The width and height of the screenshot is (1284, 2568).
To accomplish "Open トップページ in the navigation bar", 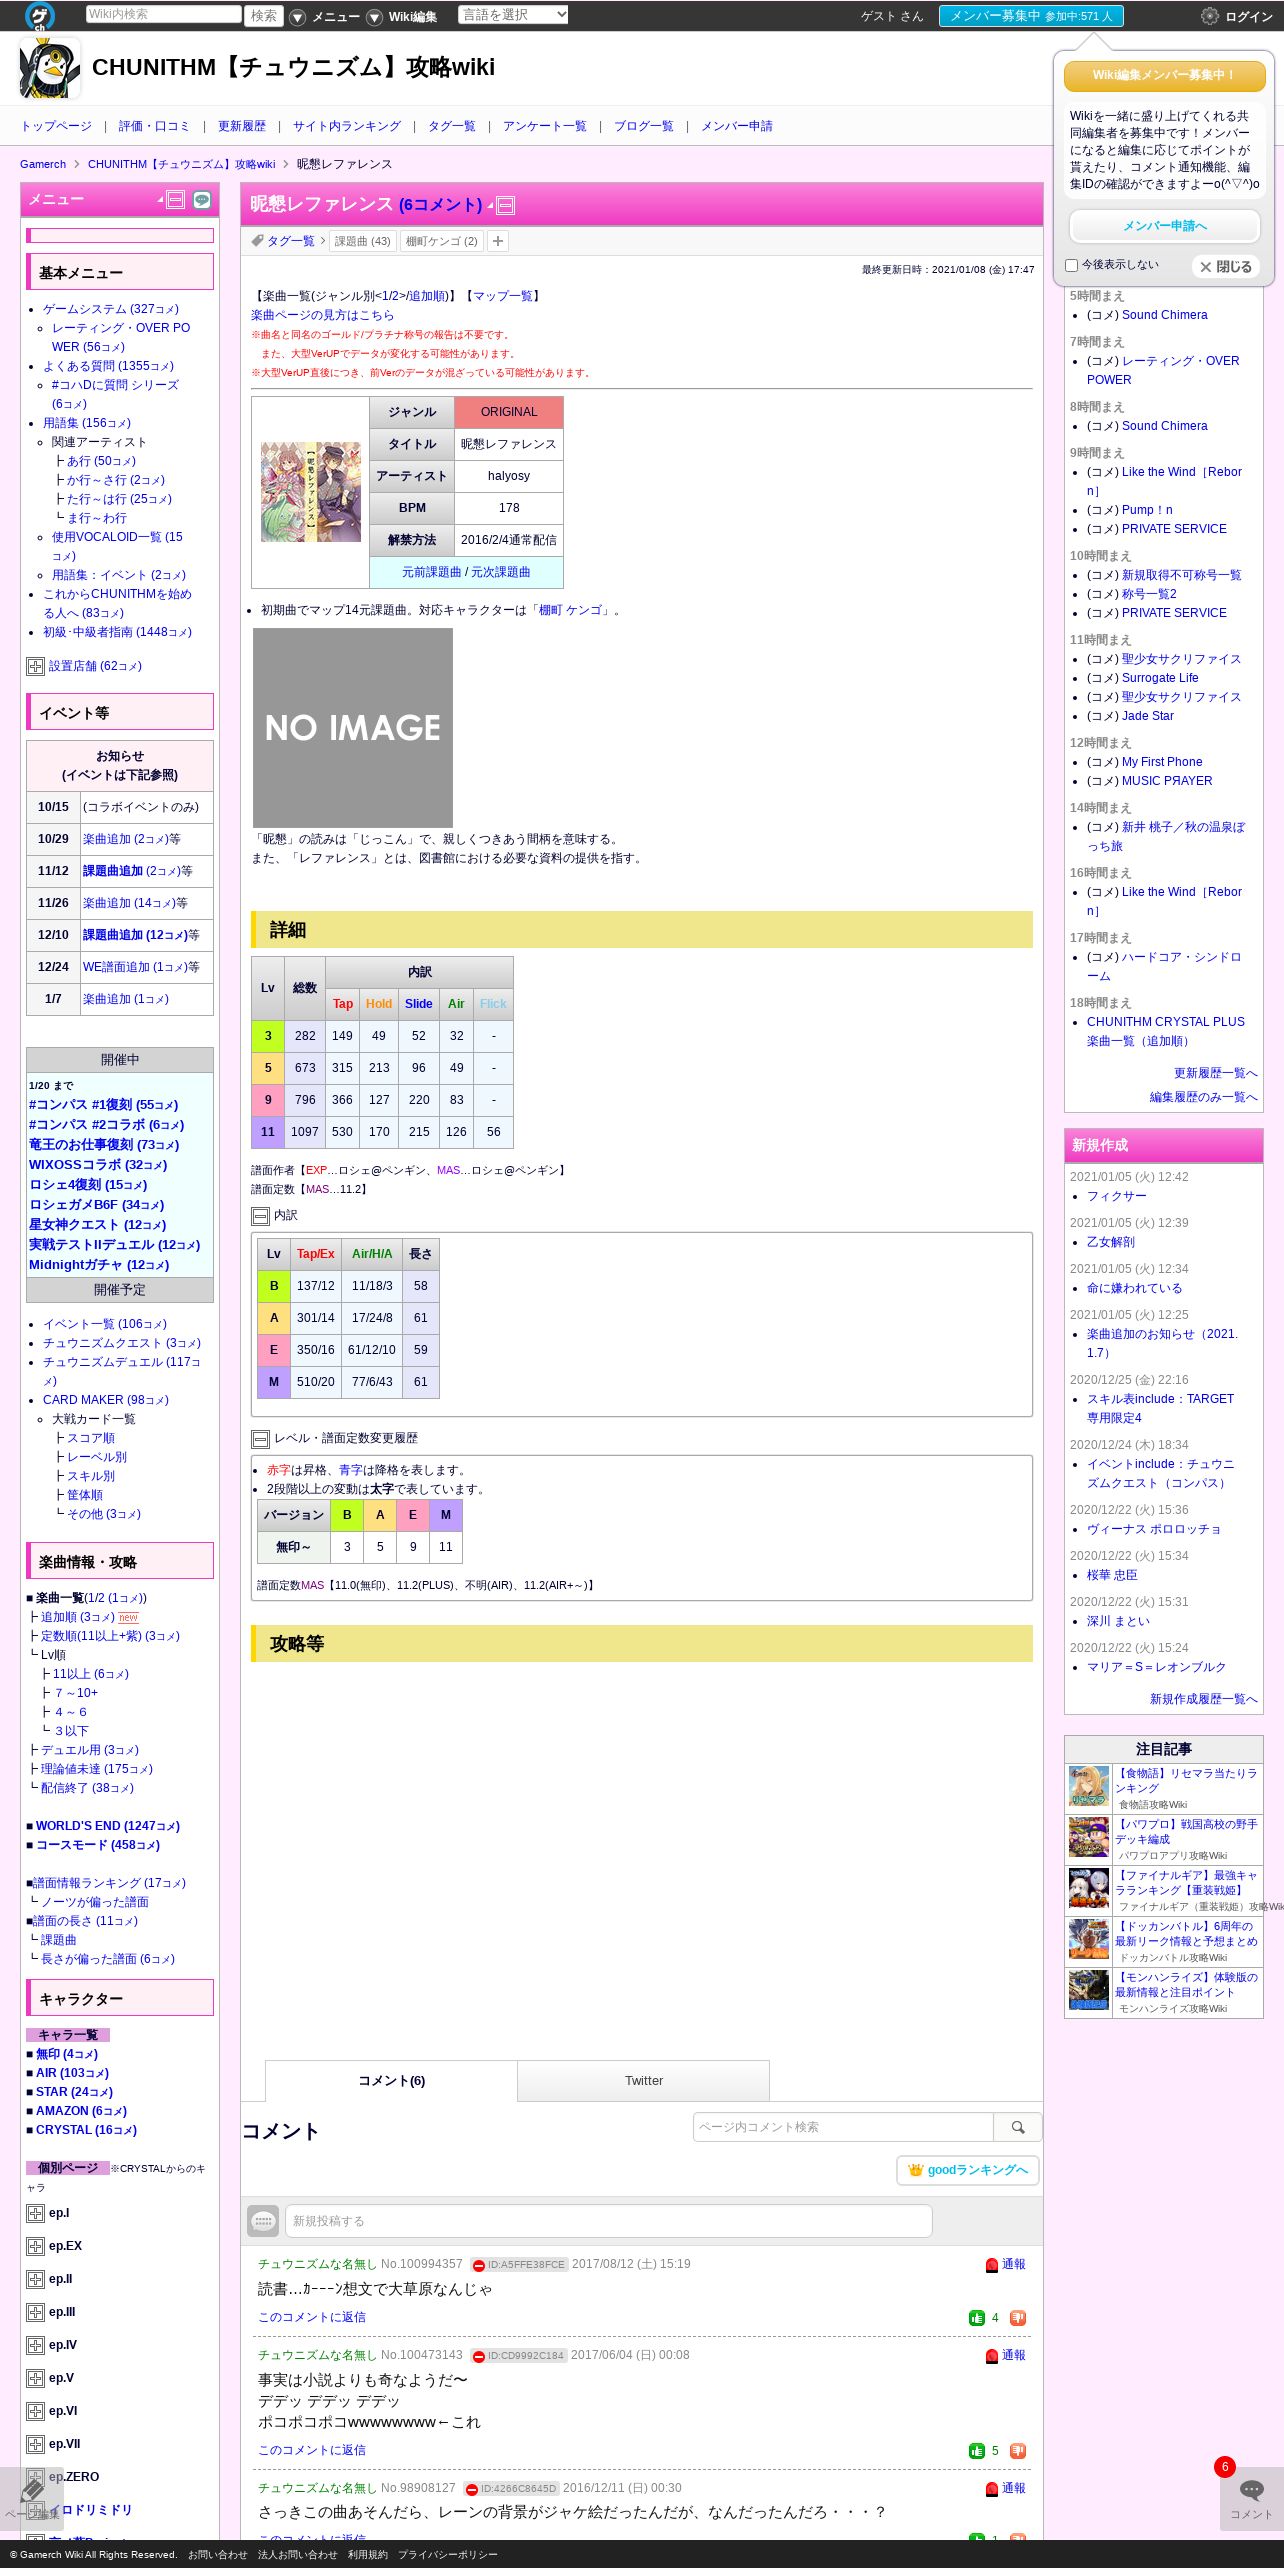I will [x=56, y=126].
